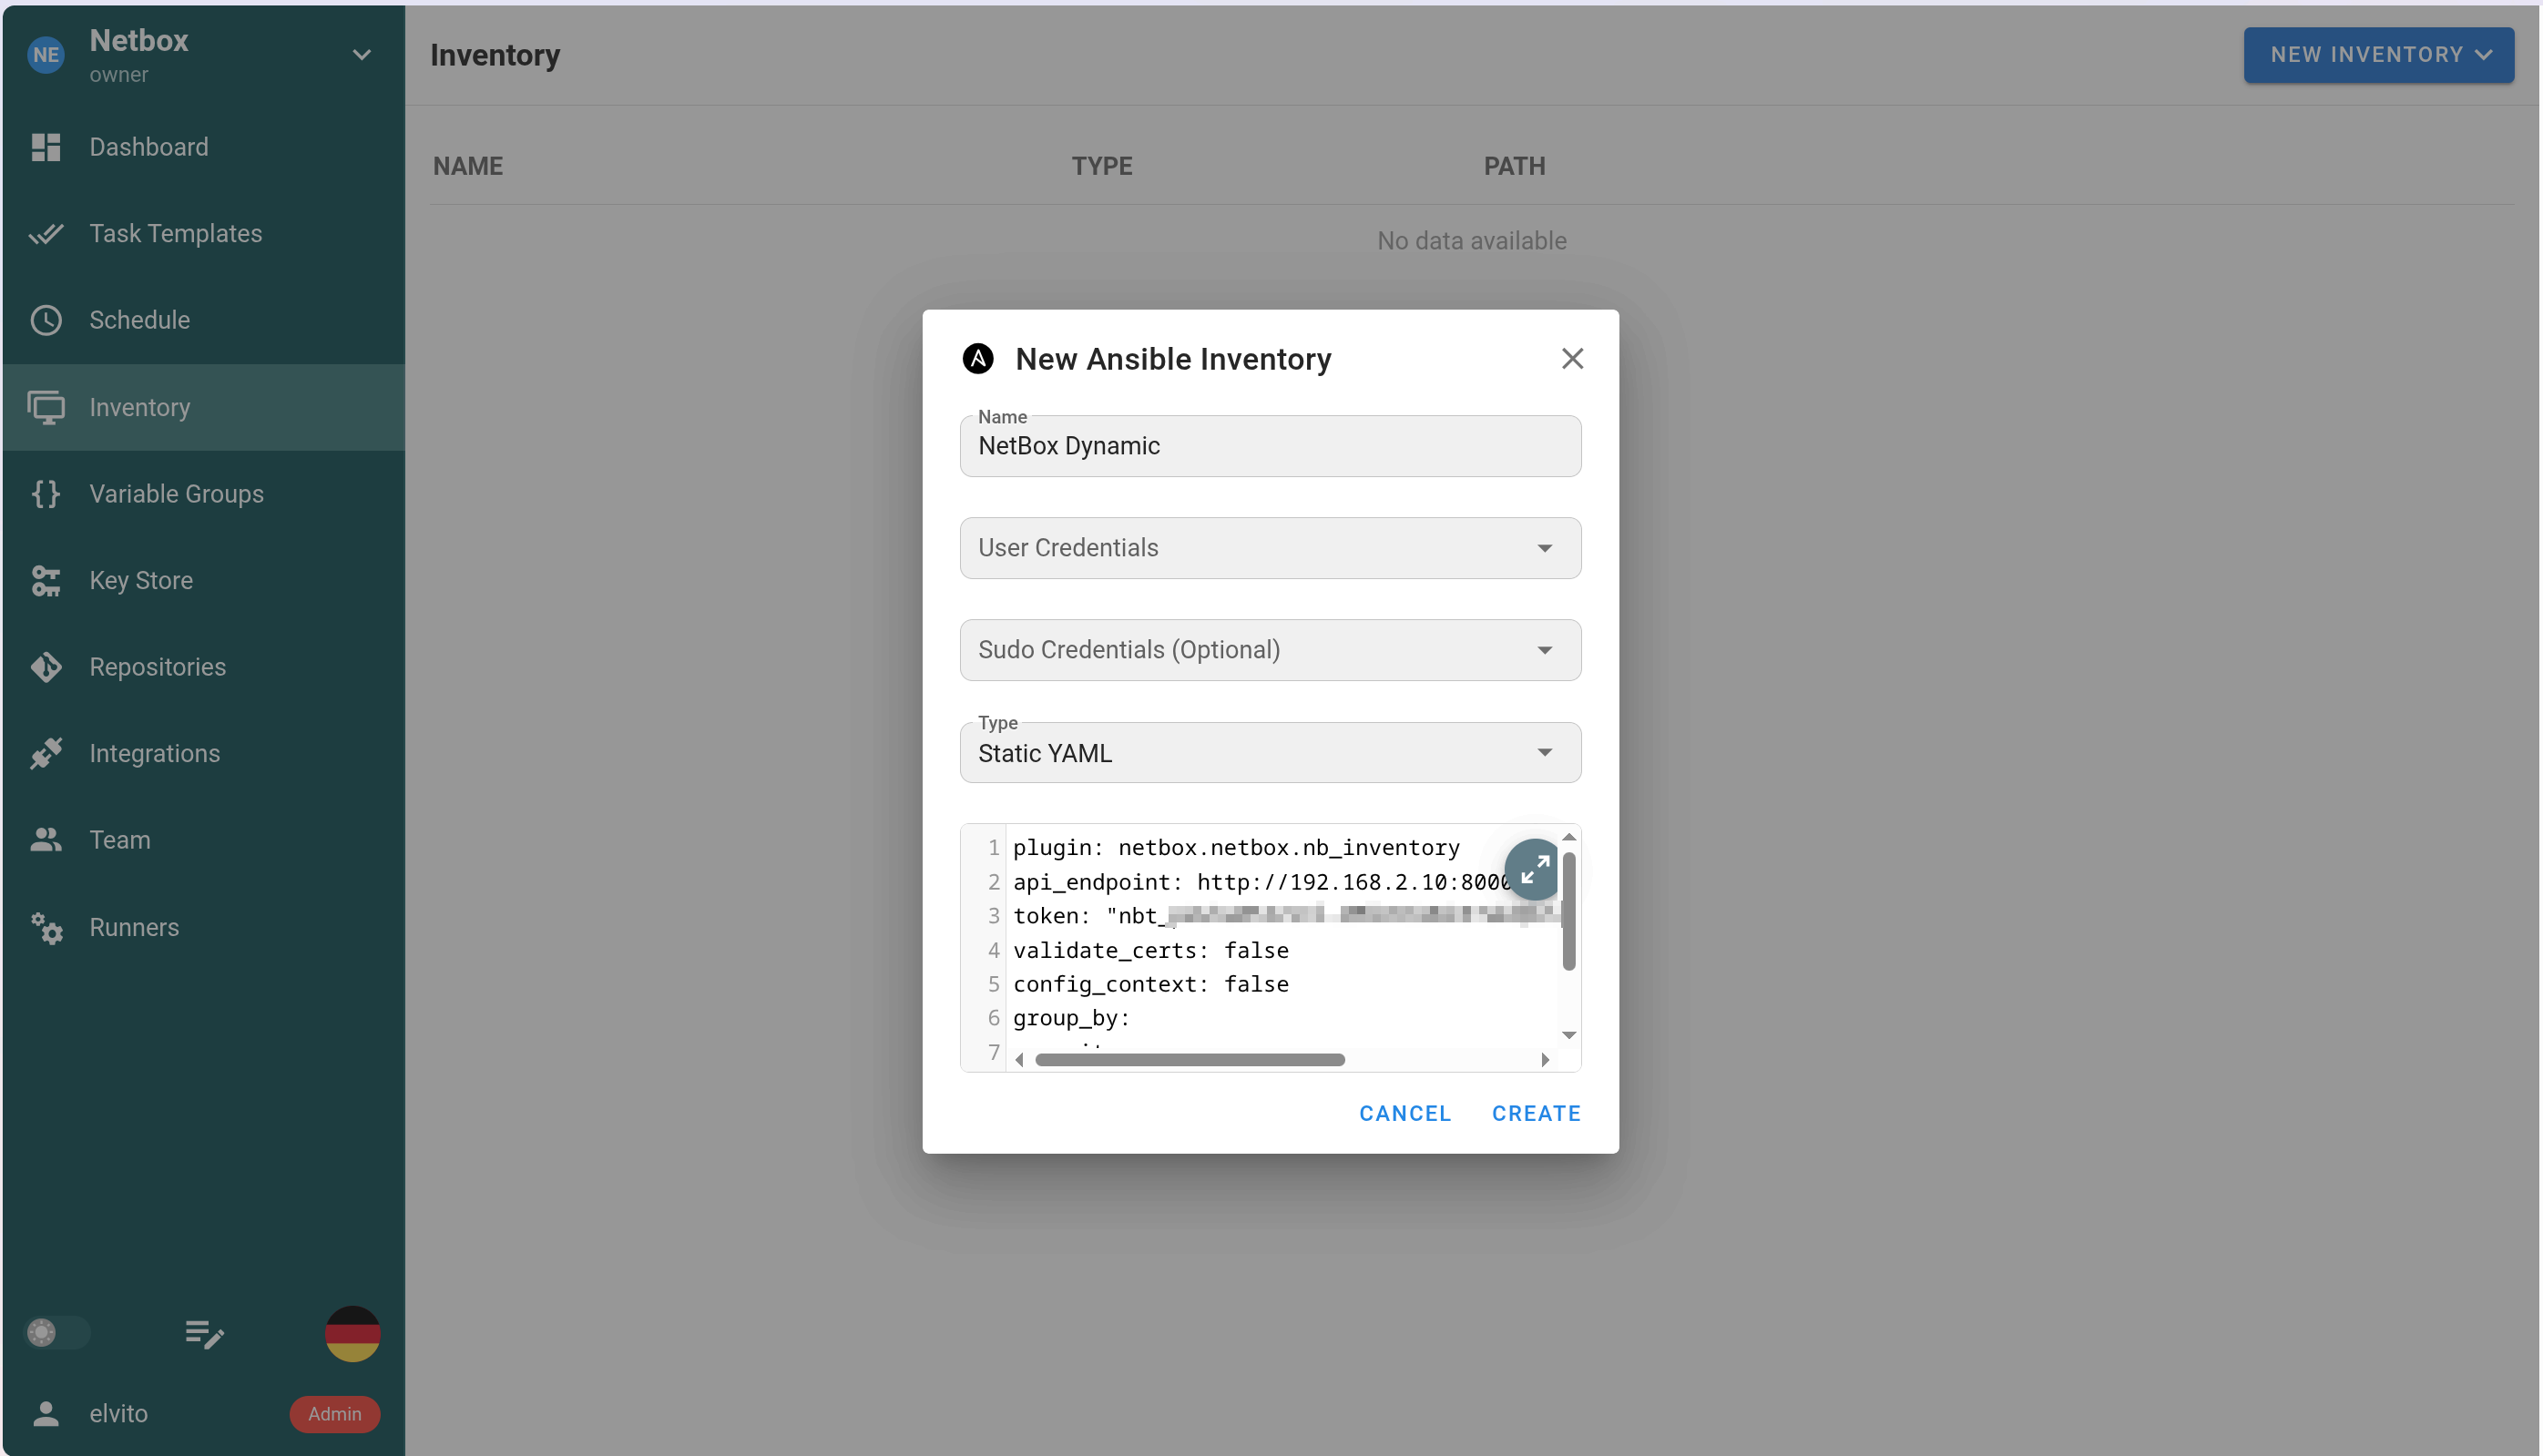This screenshot has height=1456, width=2543.
Task: Click the Name field containing NetBox Dynamic
Action: point(1270,446)
